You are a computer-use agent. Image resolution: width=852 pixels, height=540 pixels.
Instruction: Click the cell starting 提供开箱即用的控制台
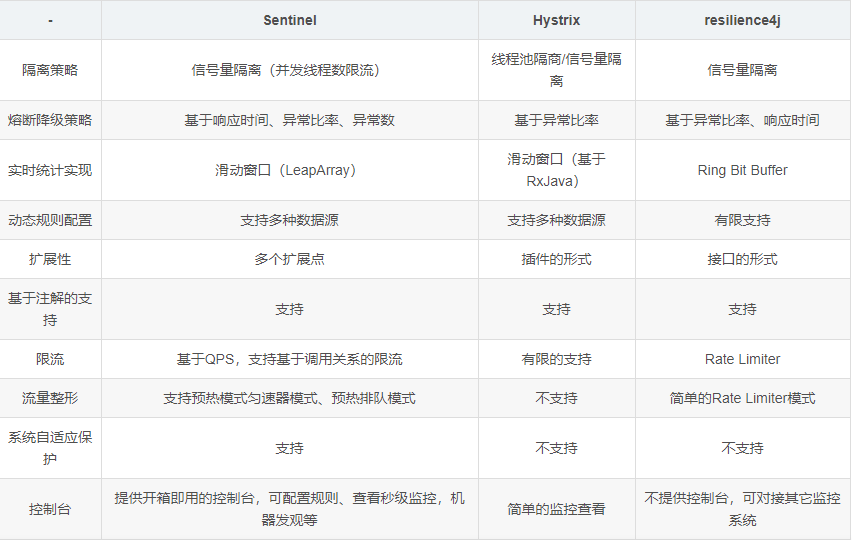(290, 509)
